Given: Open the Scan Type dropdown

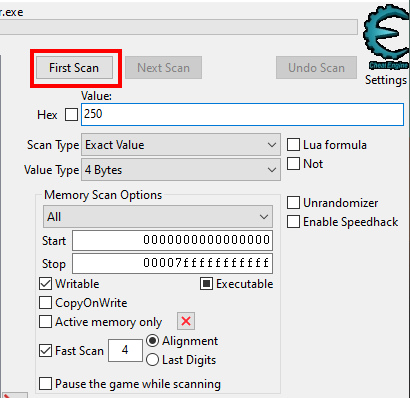Looking at the screenshot, I should pyautogui.click(x=181, y=145).
